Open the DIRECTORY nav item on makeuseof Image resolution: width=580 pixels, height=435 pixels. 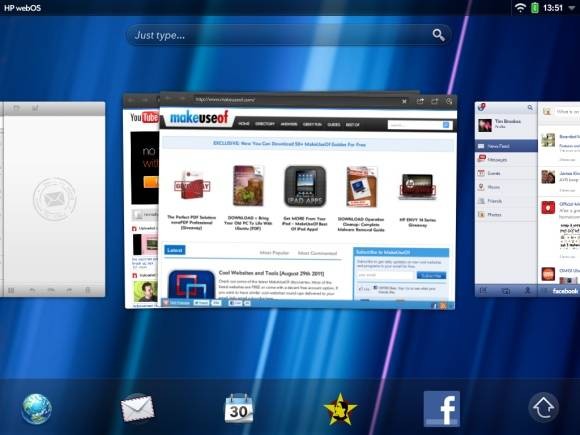265,124
